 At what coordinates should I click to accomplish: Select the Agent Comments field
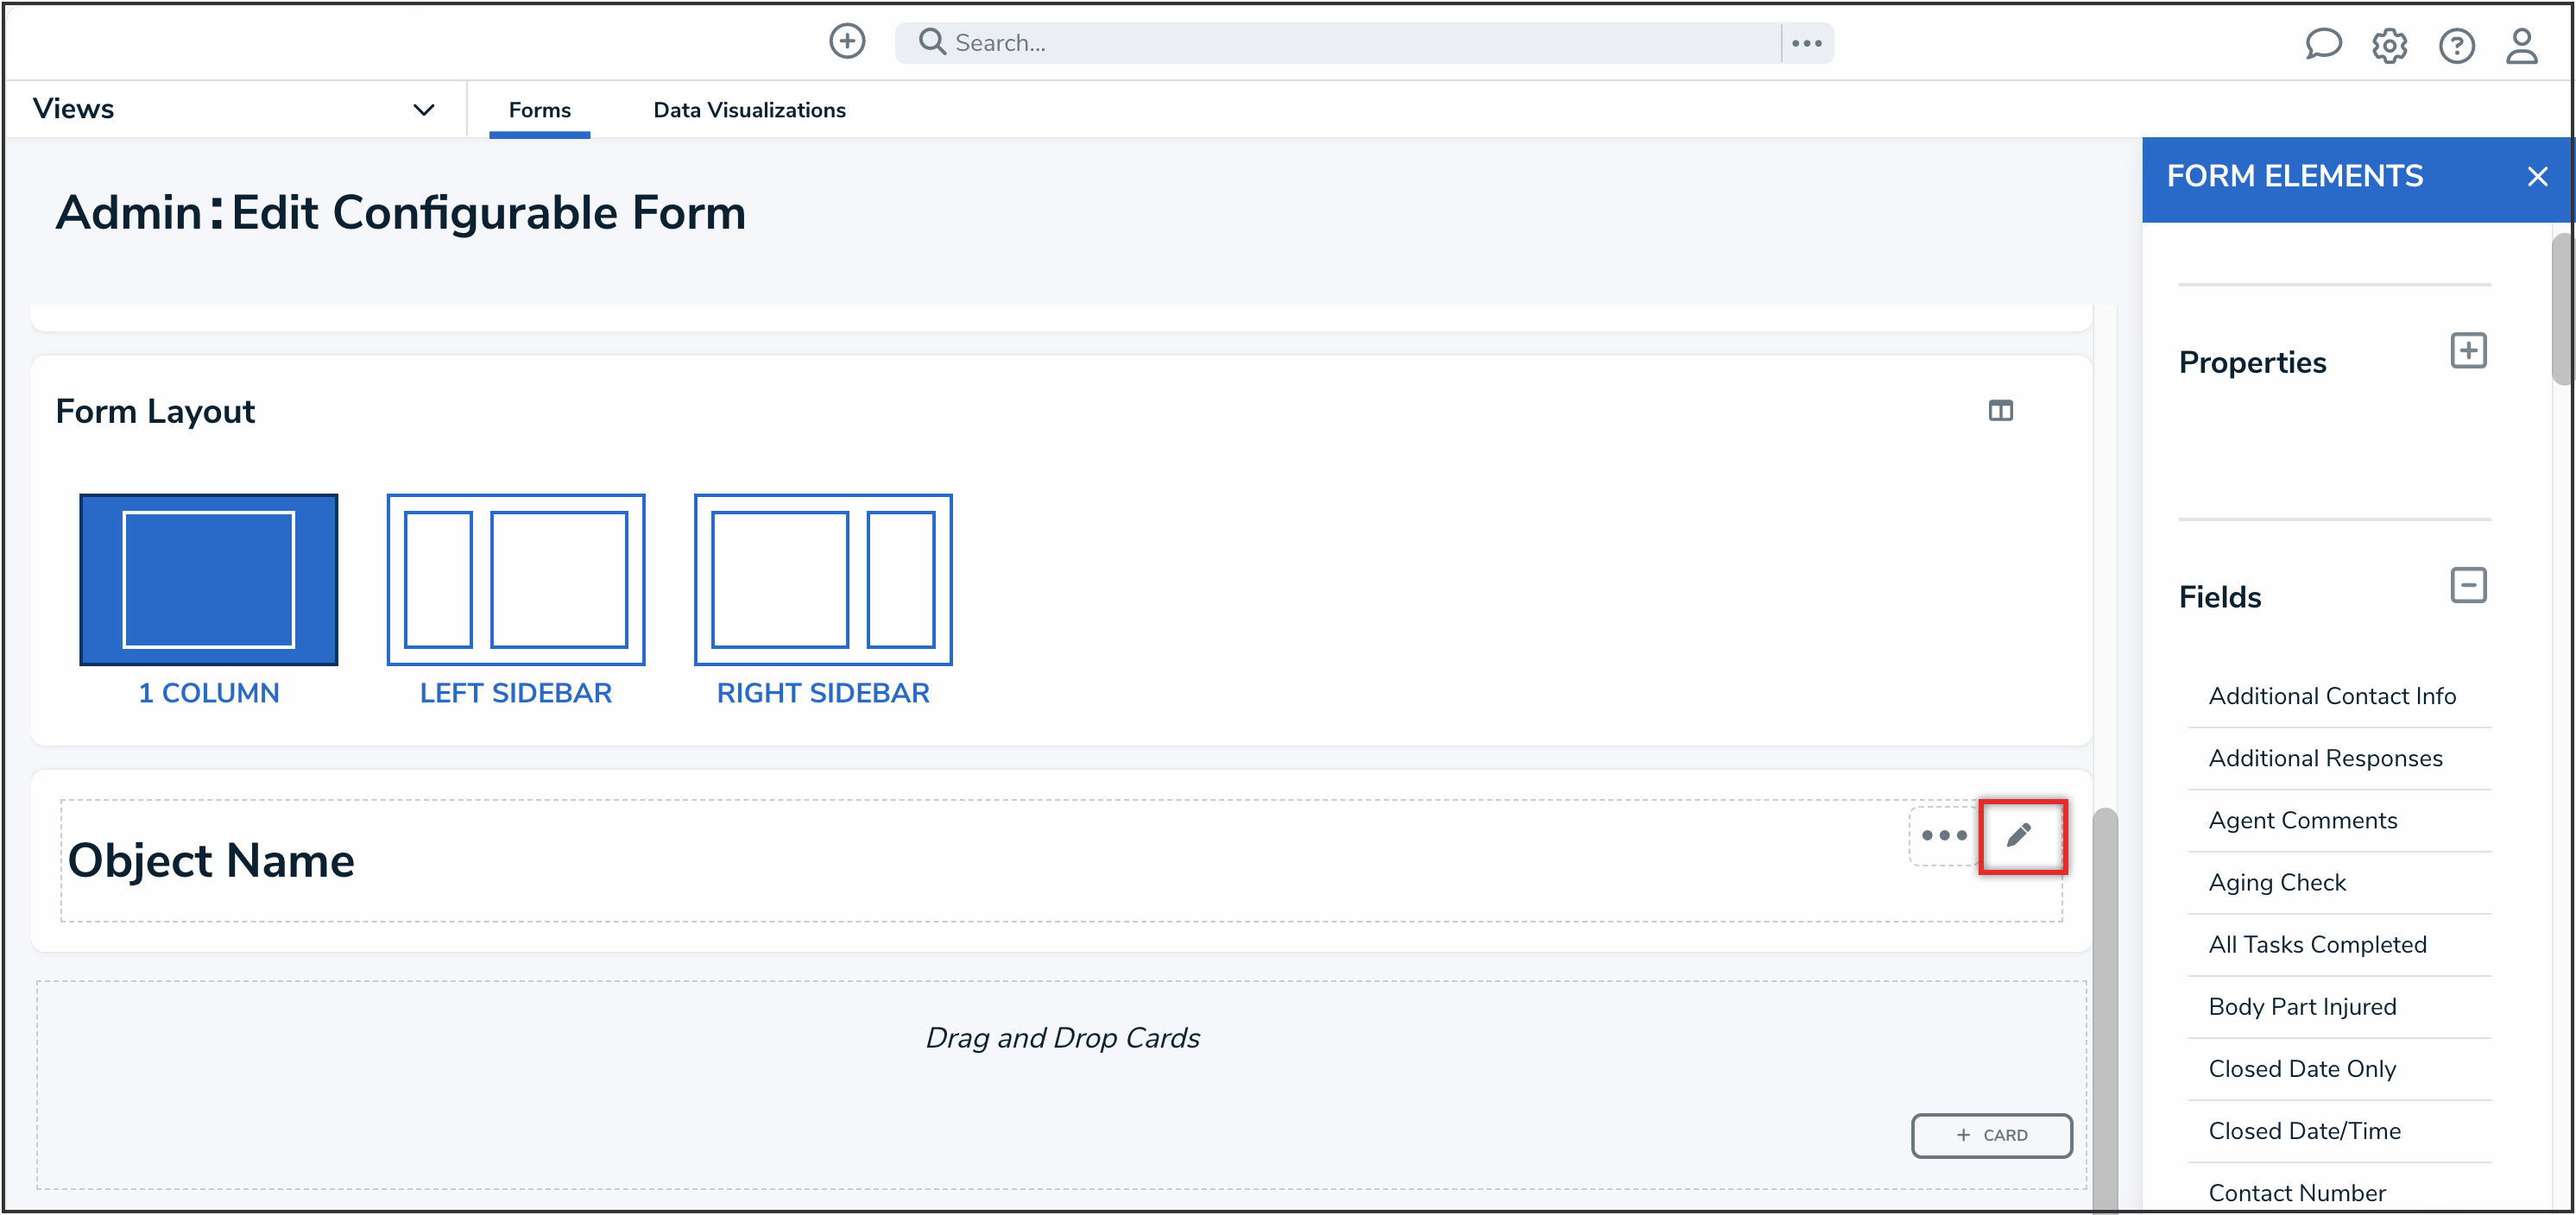[x=2302, y=820]
